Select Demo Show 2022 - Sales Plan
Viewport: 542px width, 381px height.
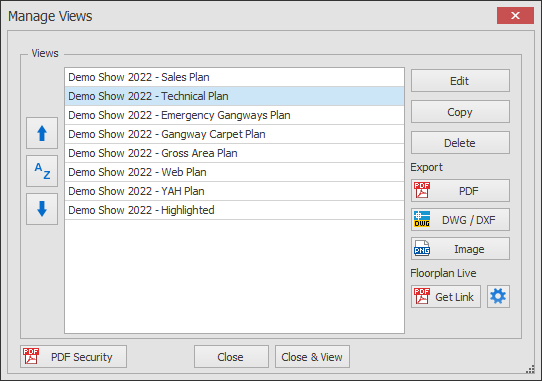[x=234, y=77]
